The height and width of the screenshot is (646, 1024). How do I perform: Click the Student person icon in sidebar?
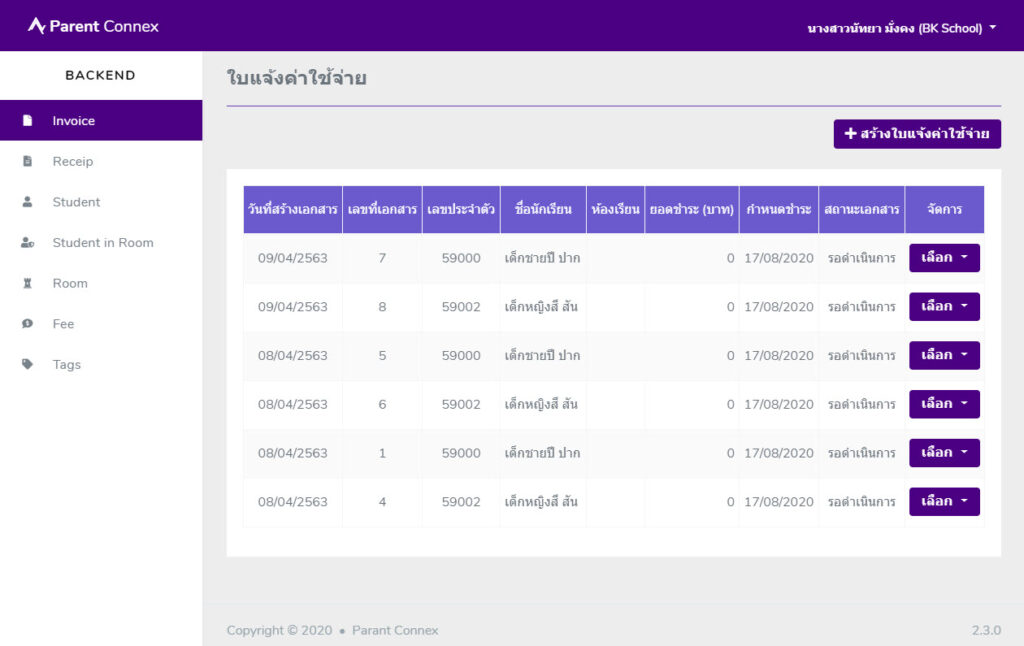click(27, 202)
